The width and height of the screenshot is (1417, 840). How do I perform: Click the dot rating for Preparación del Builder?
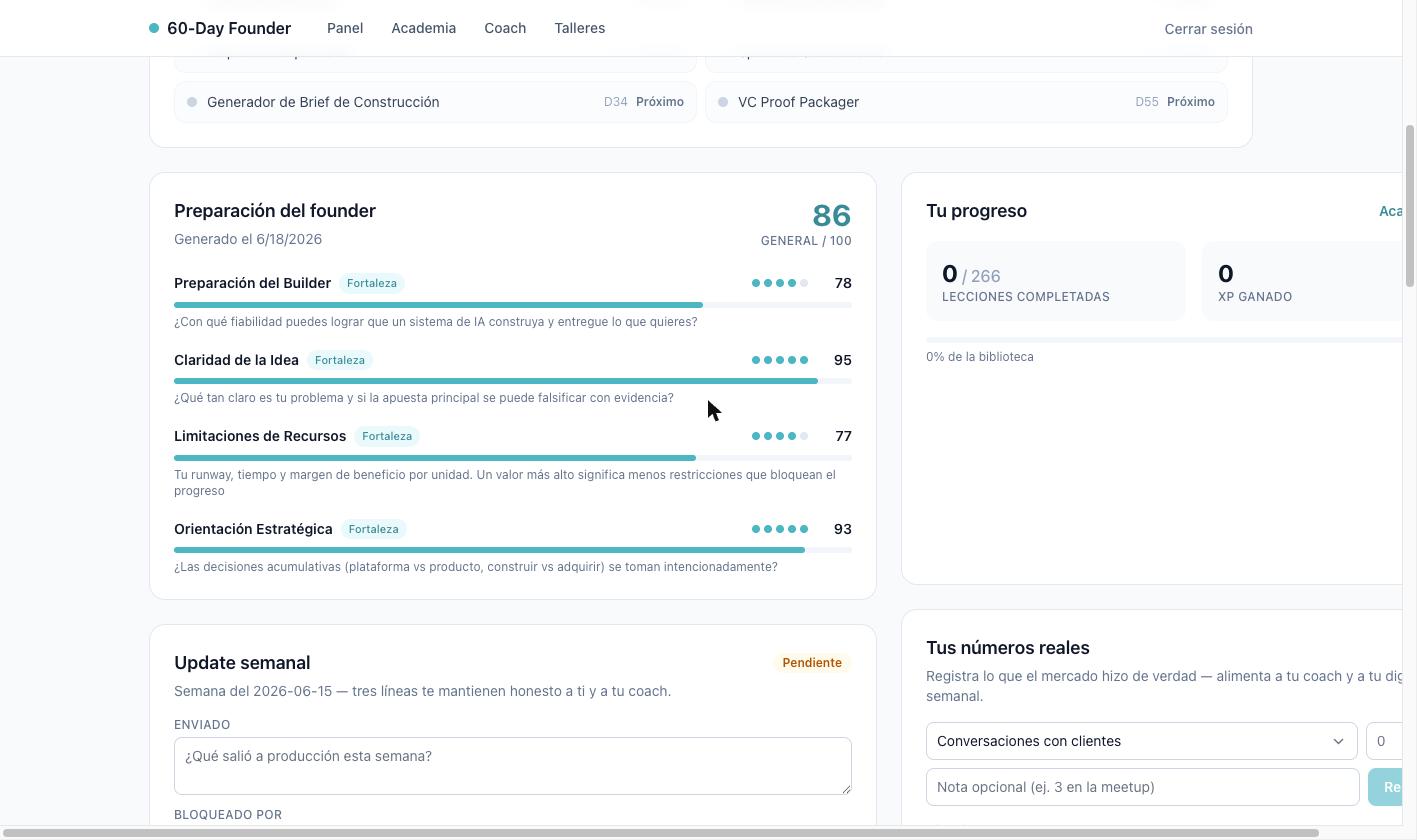click(780, 283)
